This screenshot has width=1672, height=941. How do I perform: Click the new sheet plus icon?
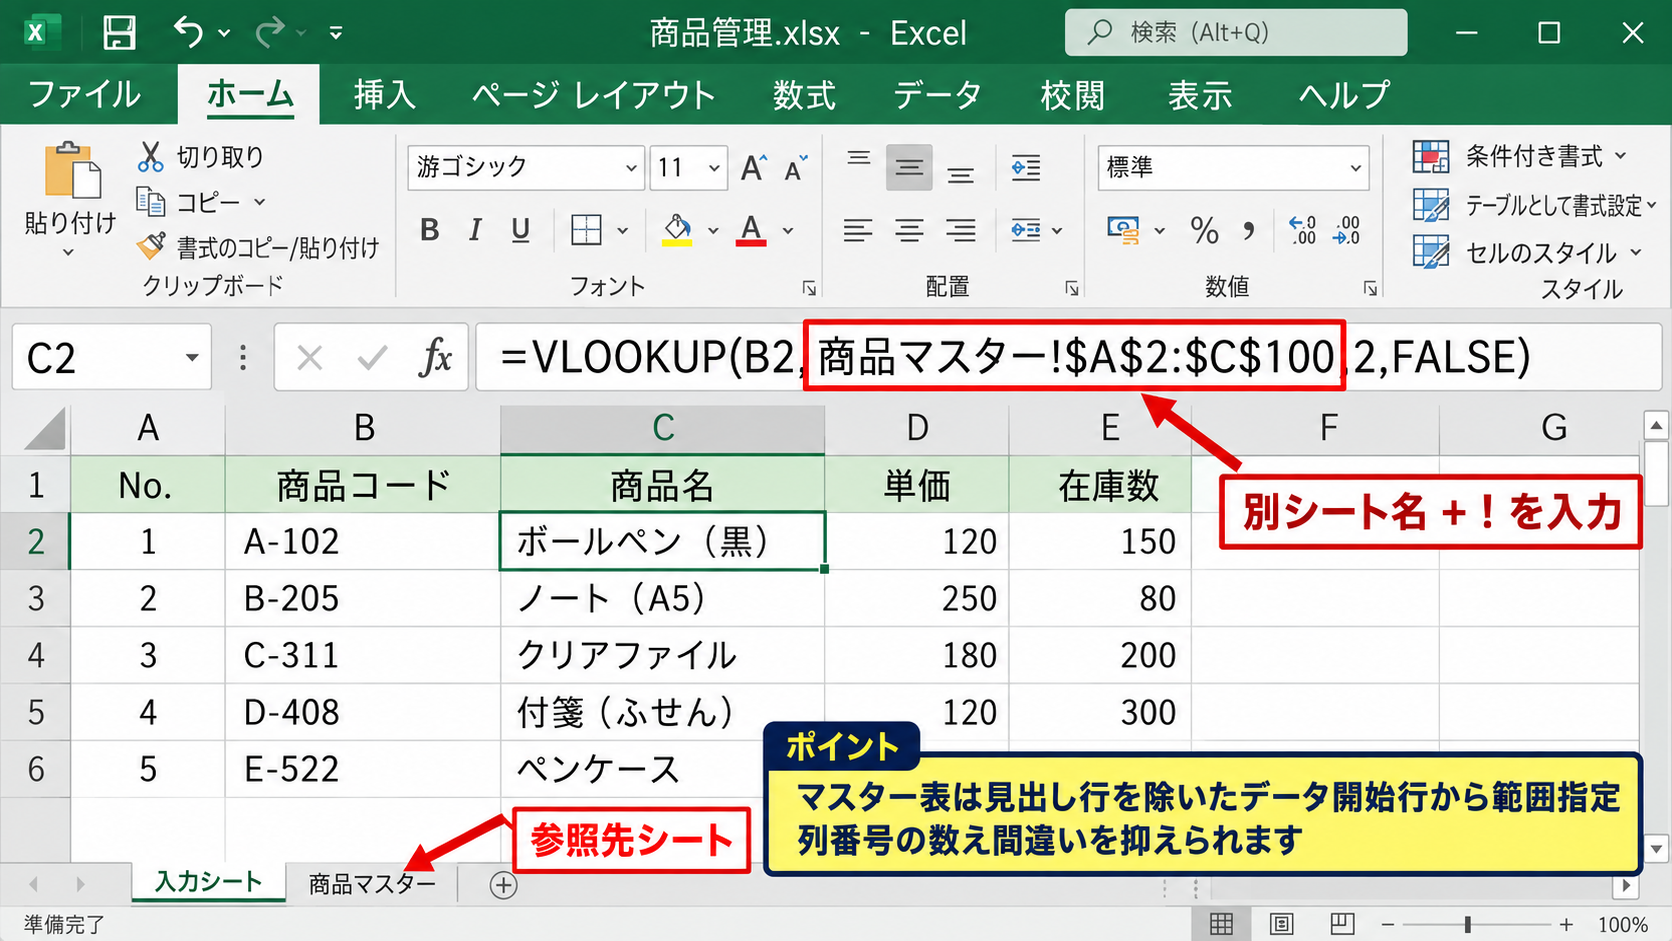click(x=503, y=885)
